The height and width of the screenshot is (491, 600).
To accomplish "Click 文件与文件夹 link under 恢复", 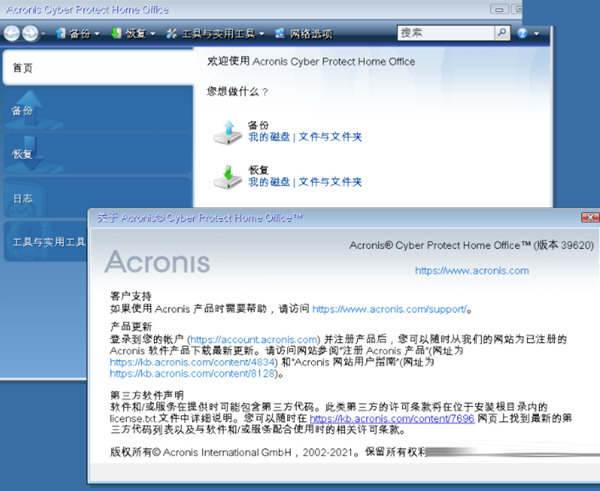I will pyautogui.click(x=330, y=182).
